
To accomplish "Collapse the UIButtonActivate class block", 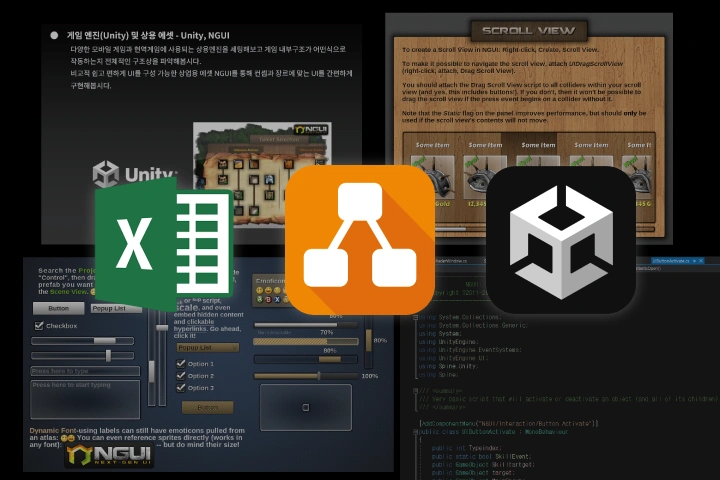I will tap(416, 432).
